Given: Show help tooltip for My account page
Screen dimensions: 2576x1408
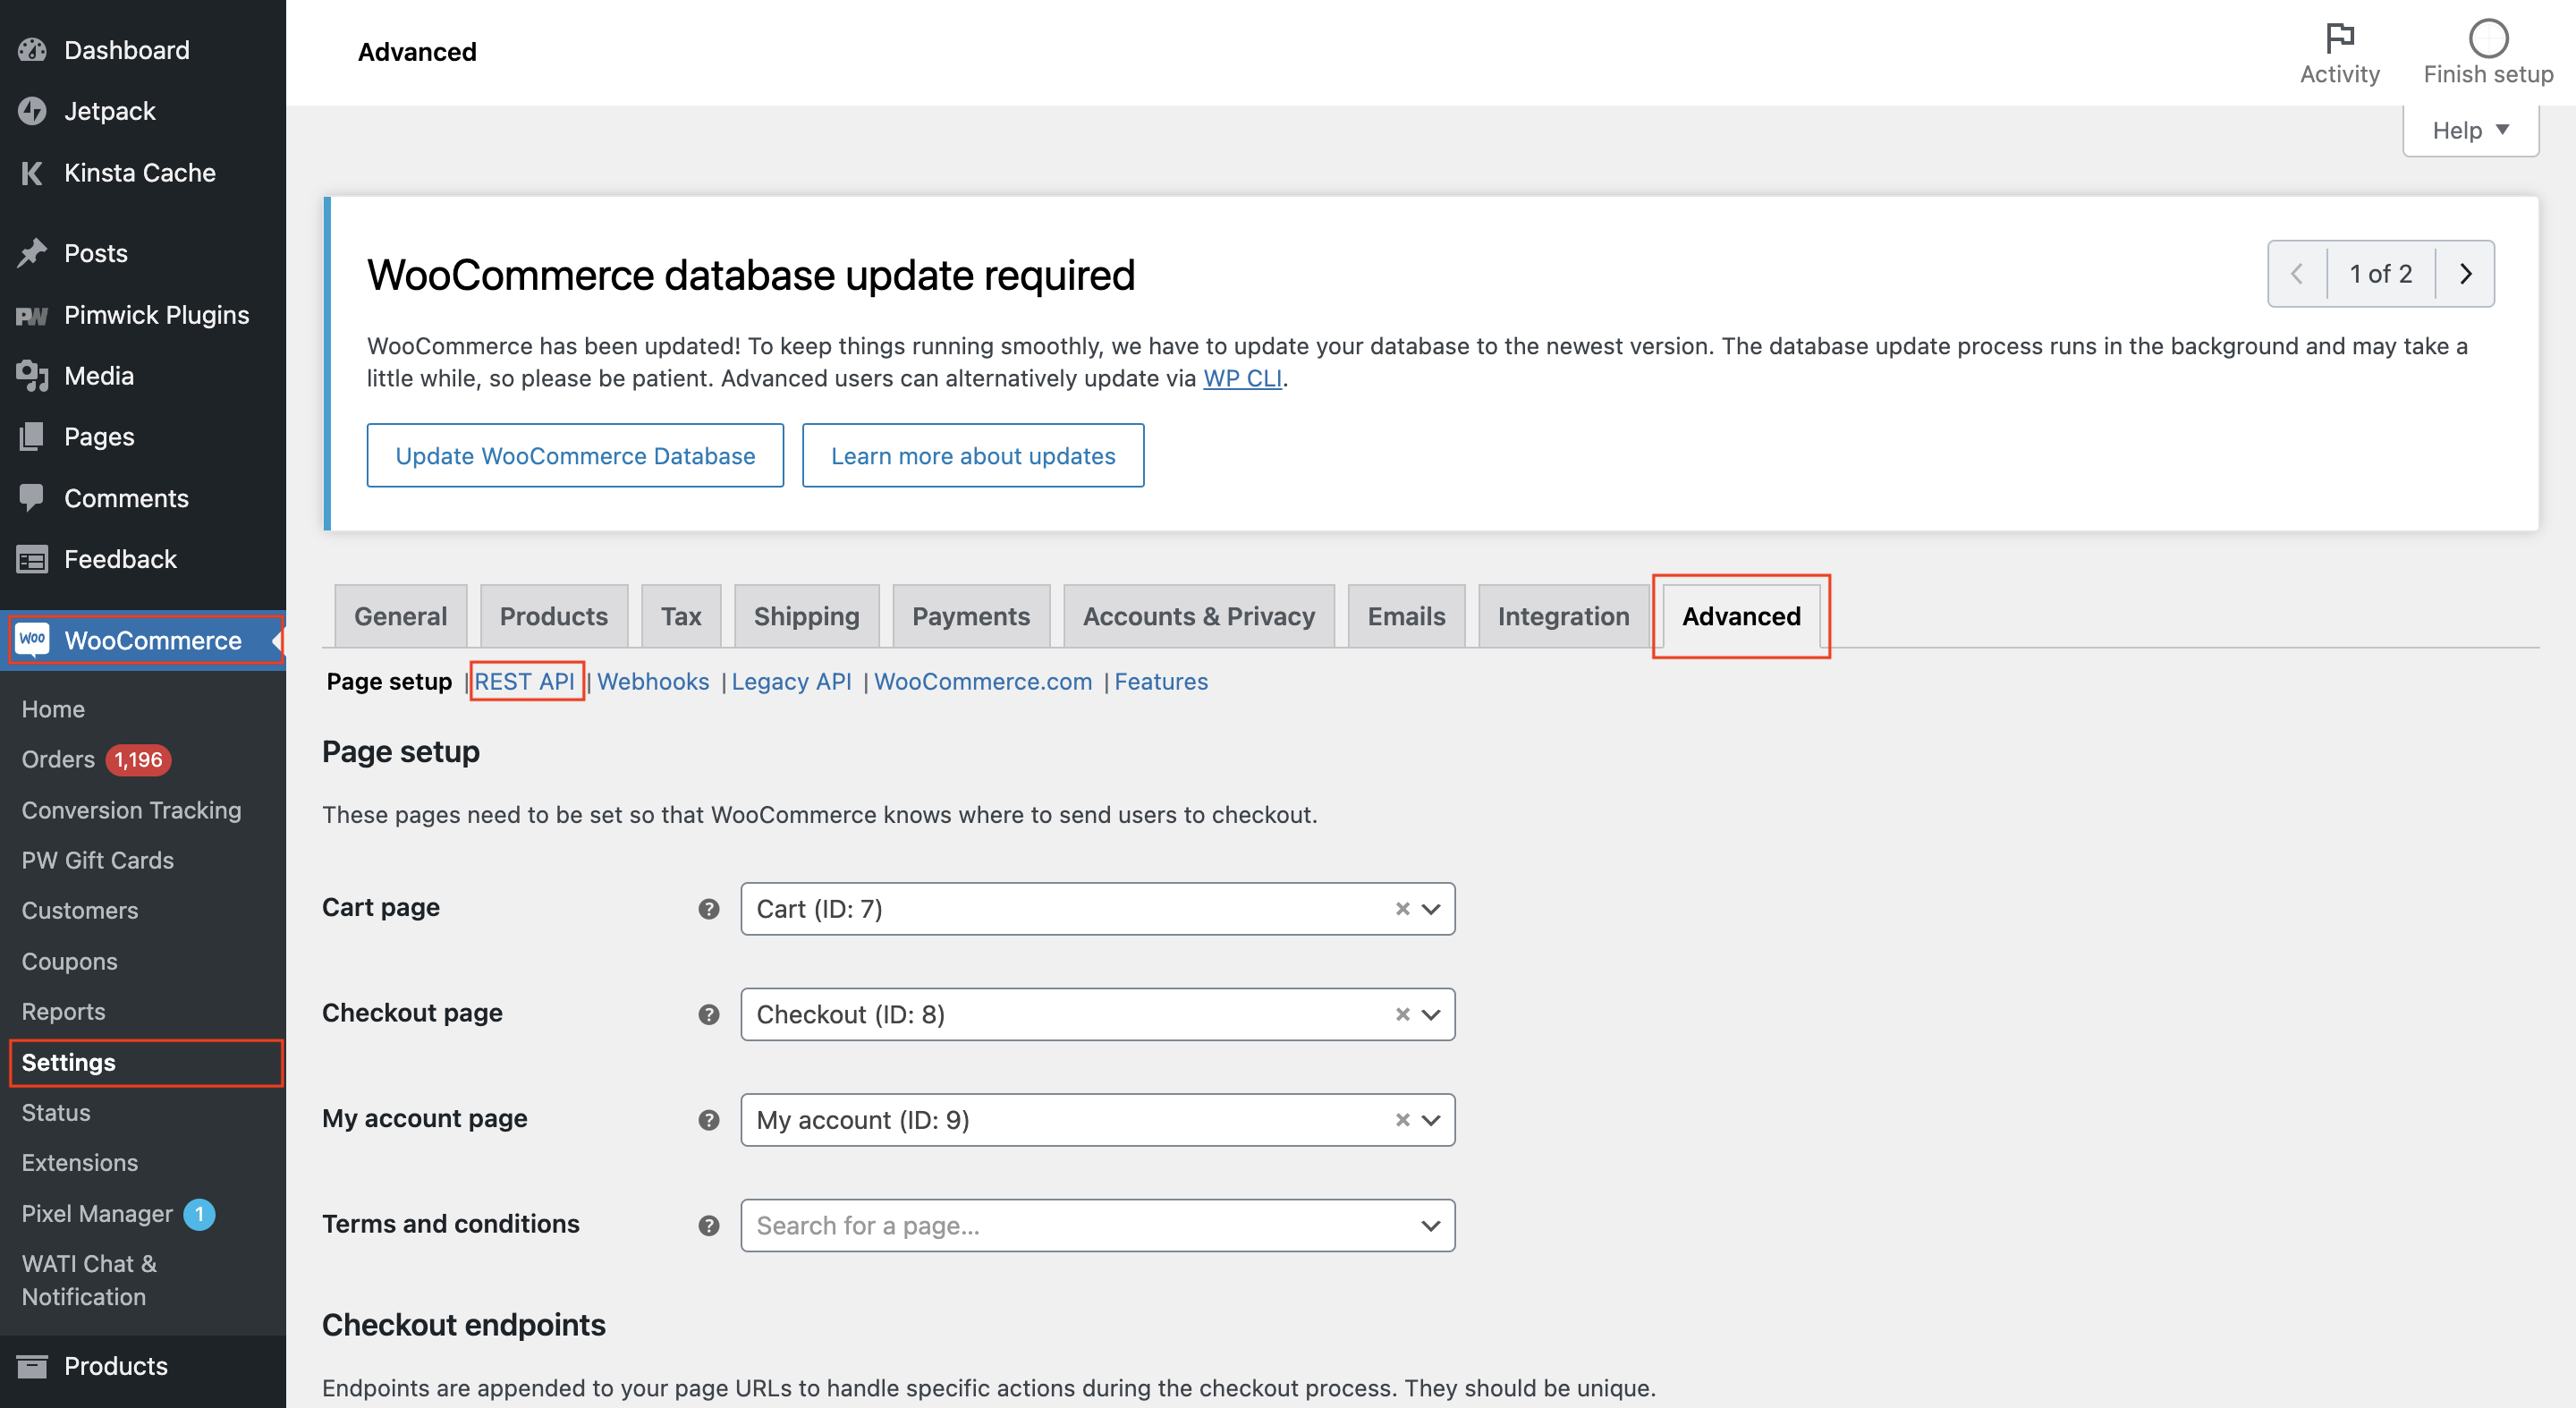Looking at the screenshot, I should click(709, 1120).
